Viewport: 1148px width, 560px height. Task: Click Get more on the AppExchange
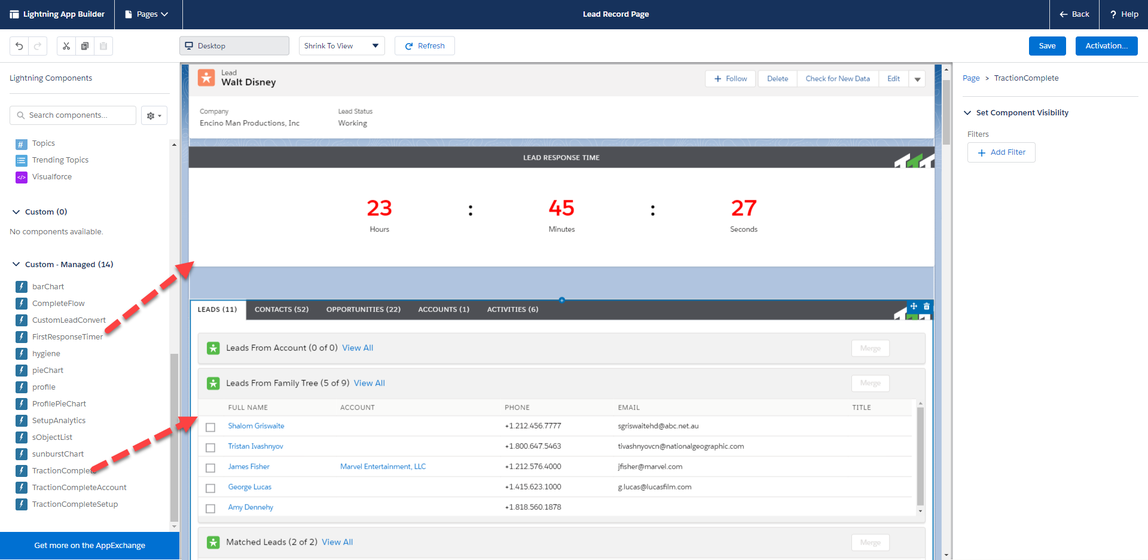point(89,545)
